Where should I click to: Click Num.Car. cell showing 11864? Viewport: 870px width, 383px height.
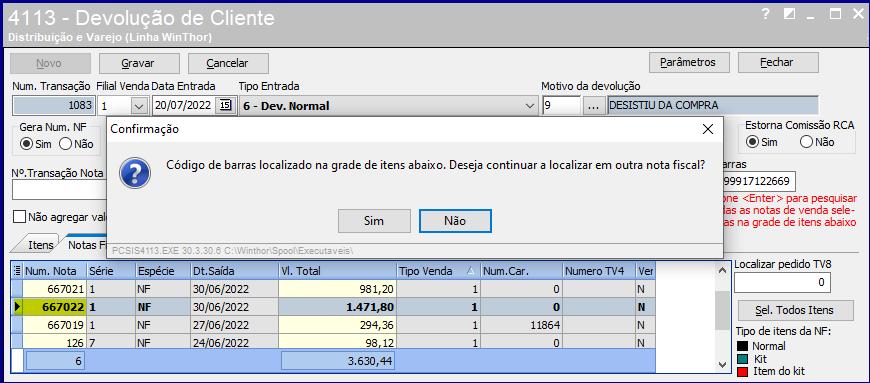522,325
